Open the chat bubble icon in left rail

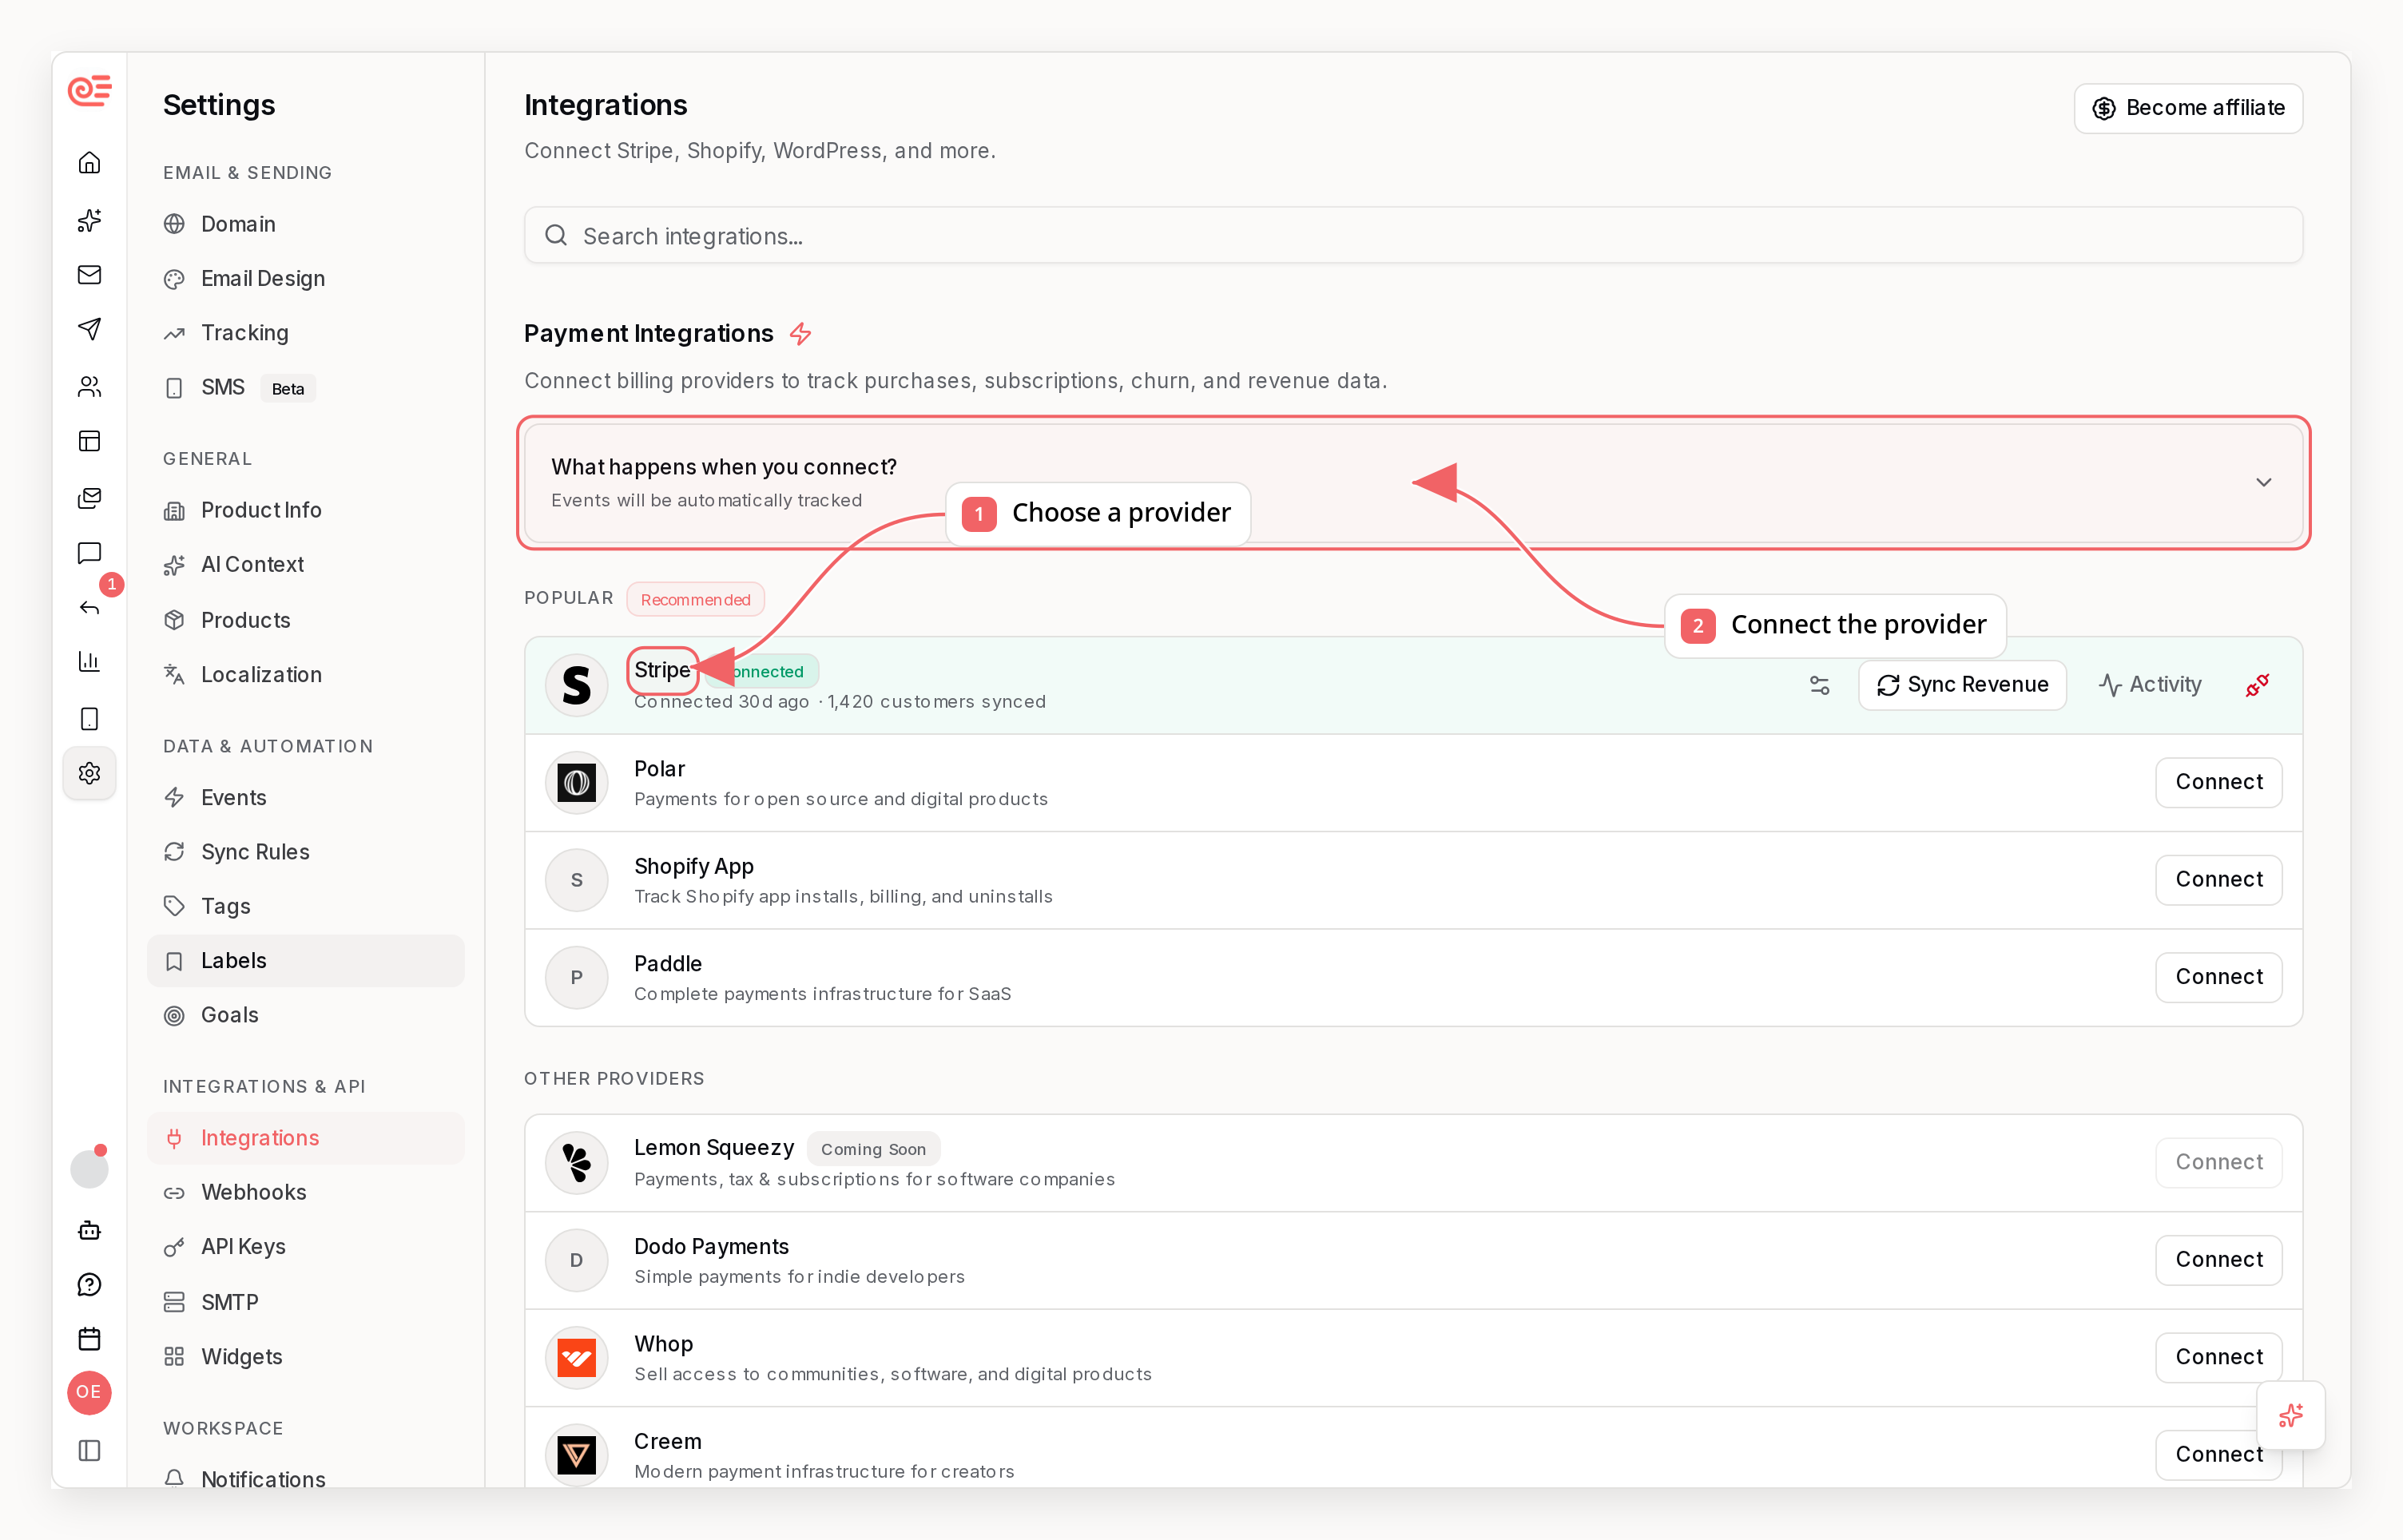point(89,553)
